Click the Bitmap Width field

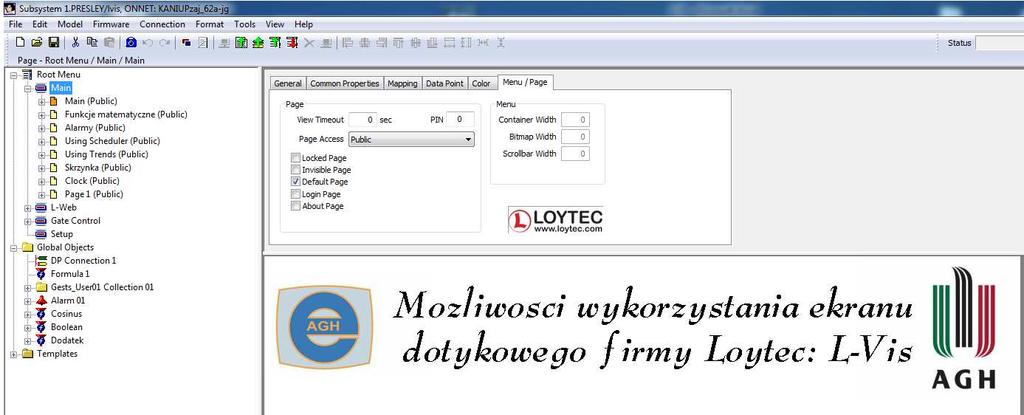tap(575, 137)
